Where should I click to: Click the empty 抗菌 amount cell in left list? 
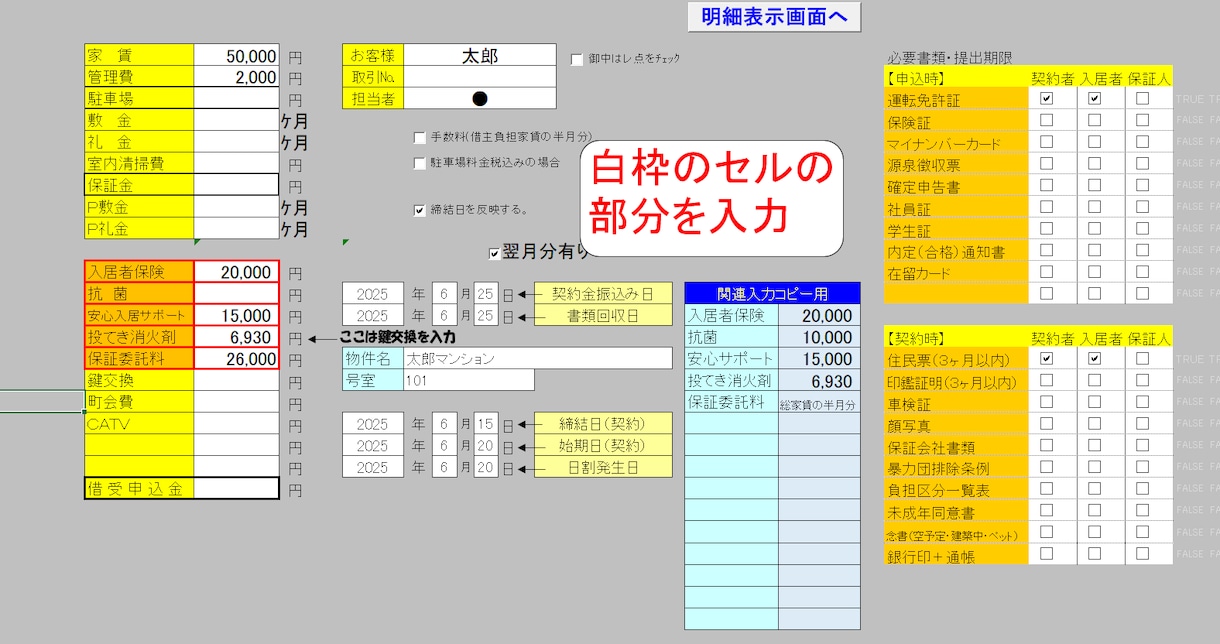tap(237, 293)
